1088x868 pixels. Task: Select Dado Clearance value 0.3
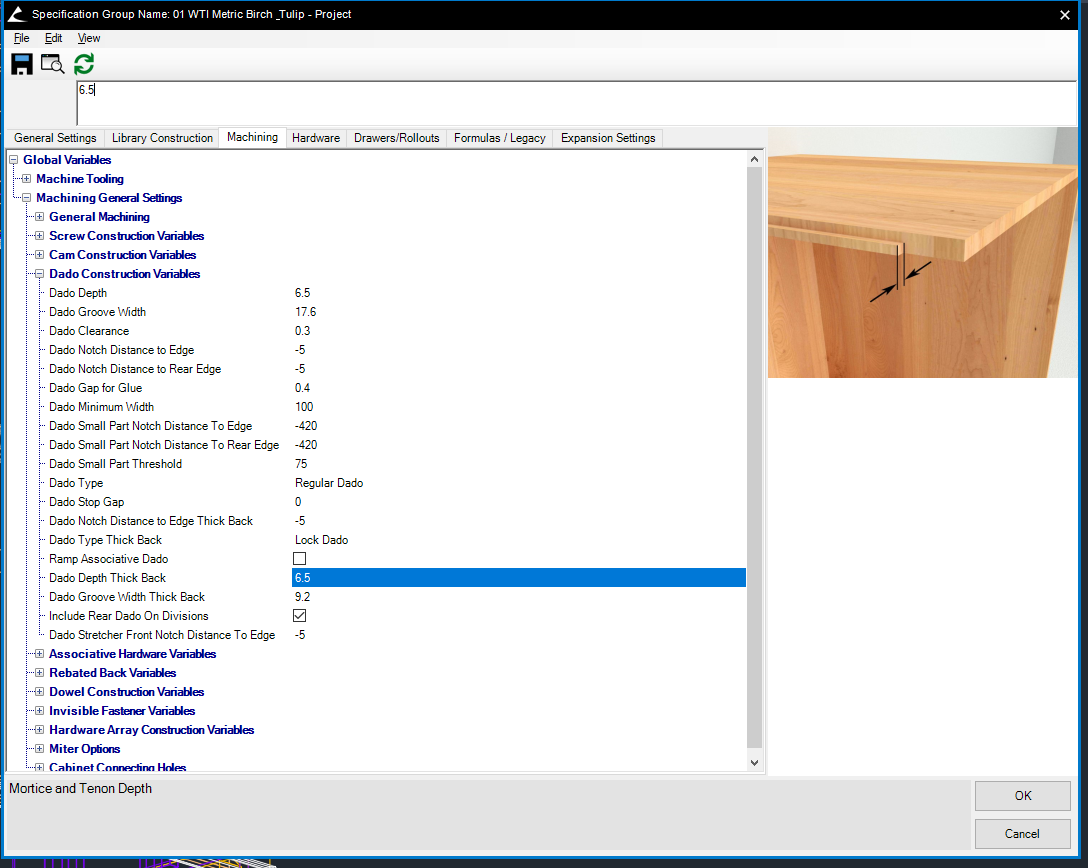[x=303, y=331]
